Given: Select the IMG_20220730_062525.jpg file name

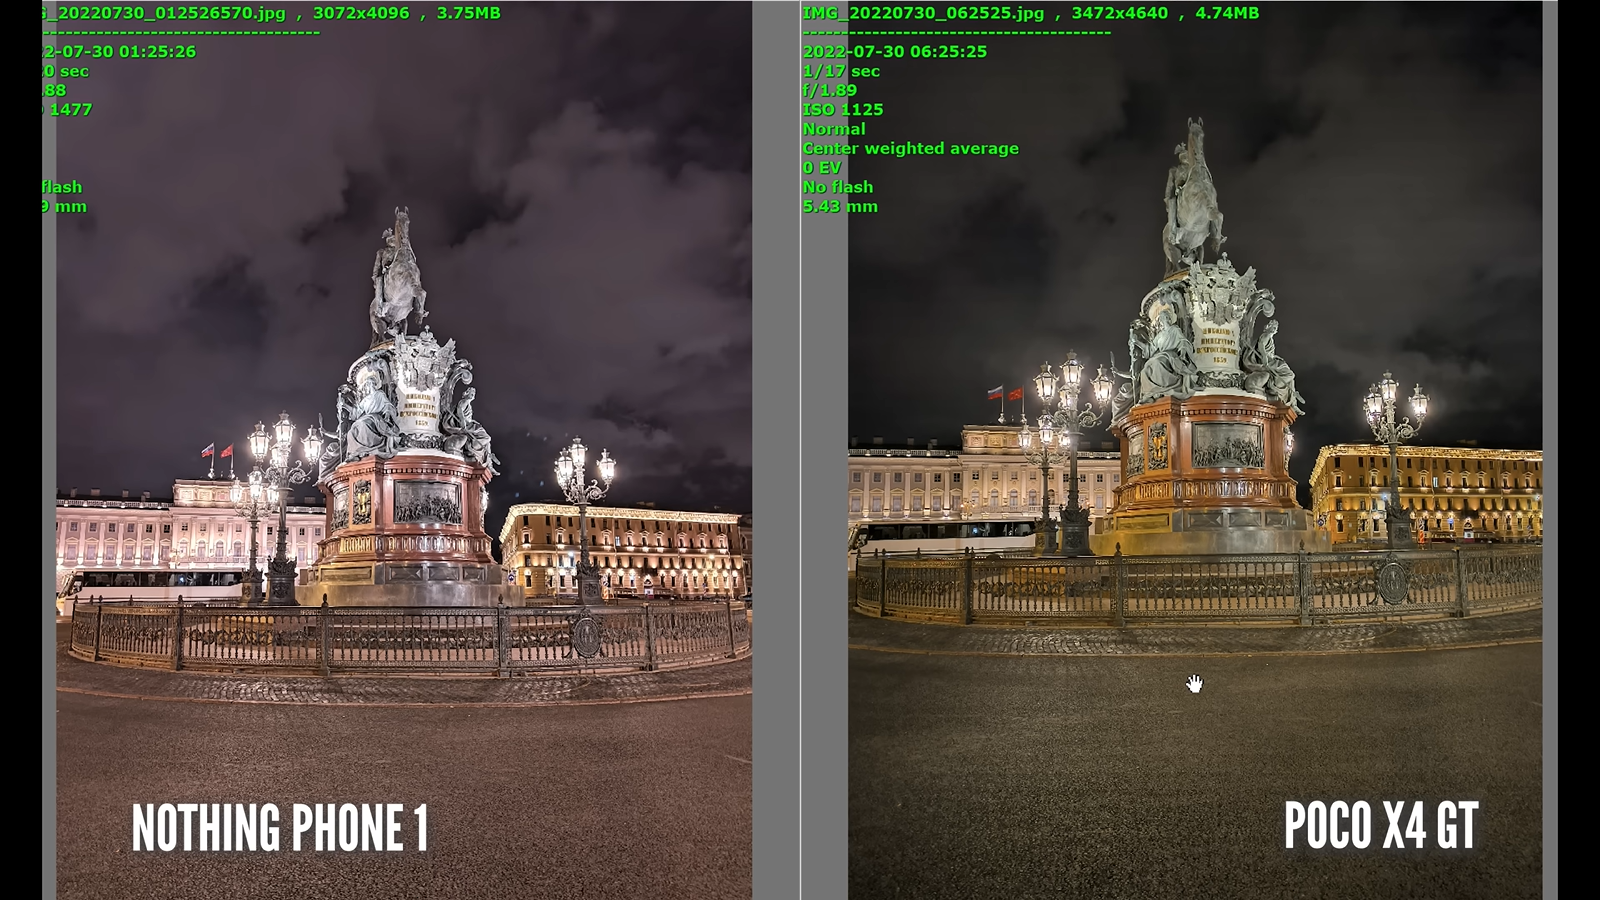Looking at the screenshot, I should [923, 13].
